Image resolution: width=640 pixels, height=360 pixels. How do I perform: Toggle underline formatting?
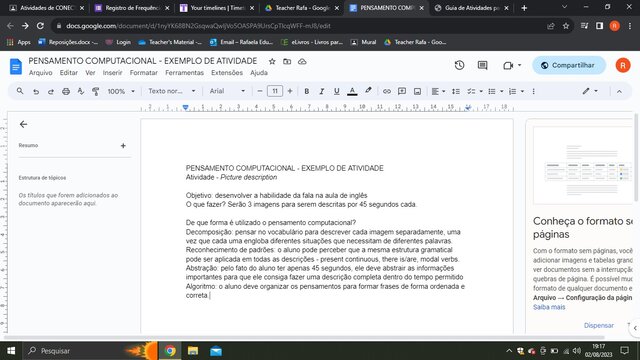point(336,91)
